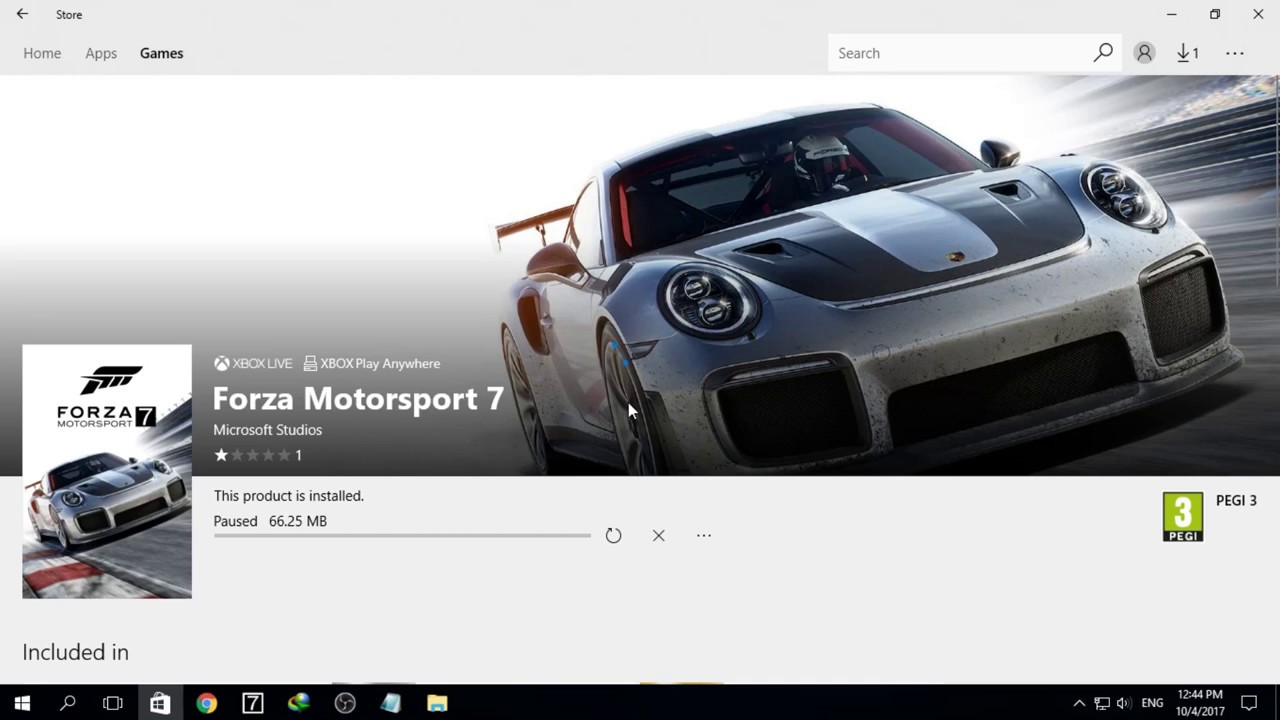The image size is (1280, 720).
Task: Click the Xbox Play Anywhere badge
Action: point(372,364)
